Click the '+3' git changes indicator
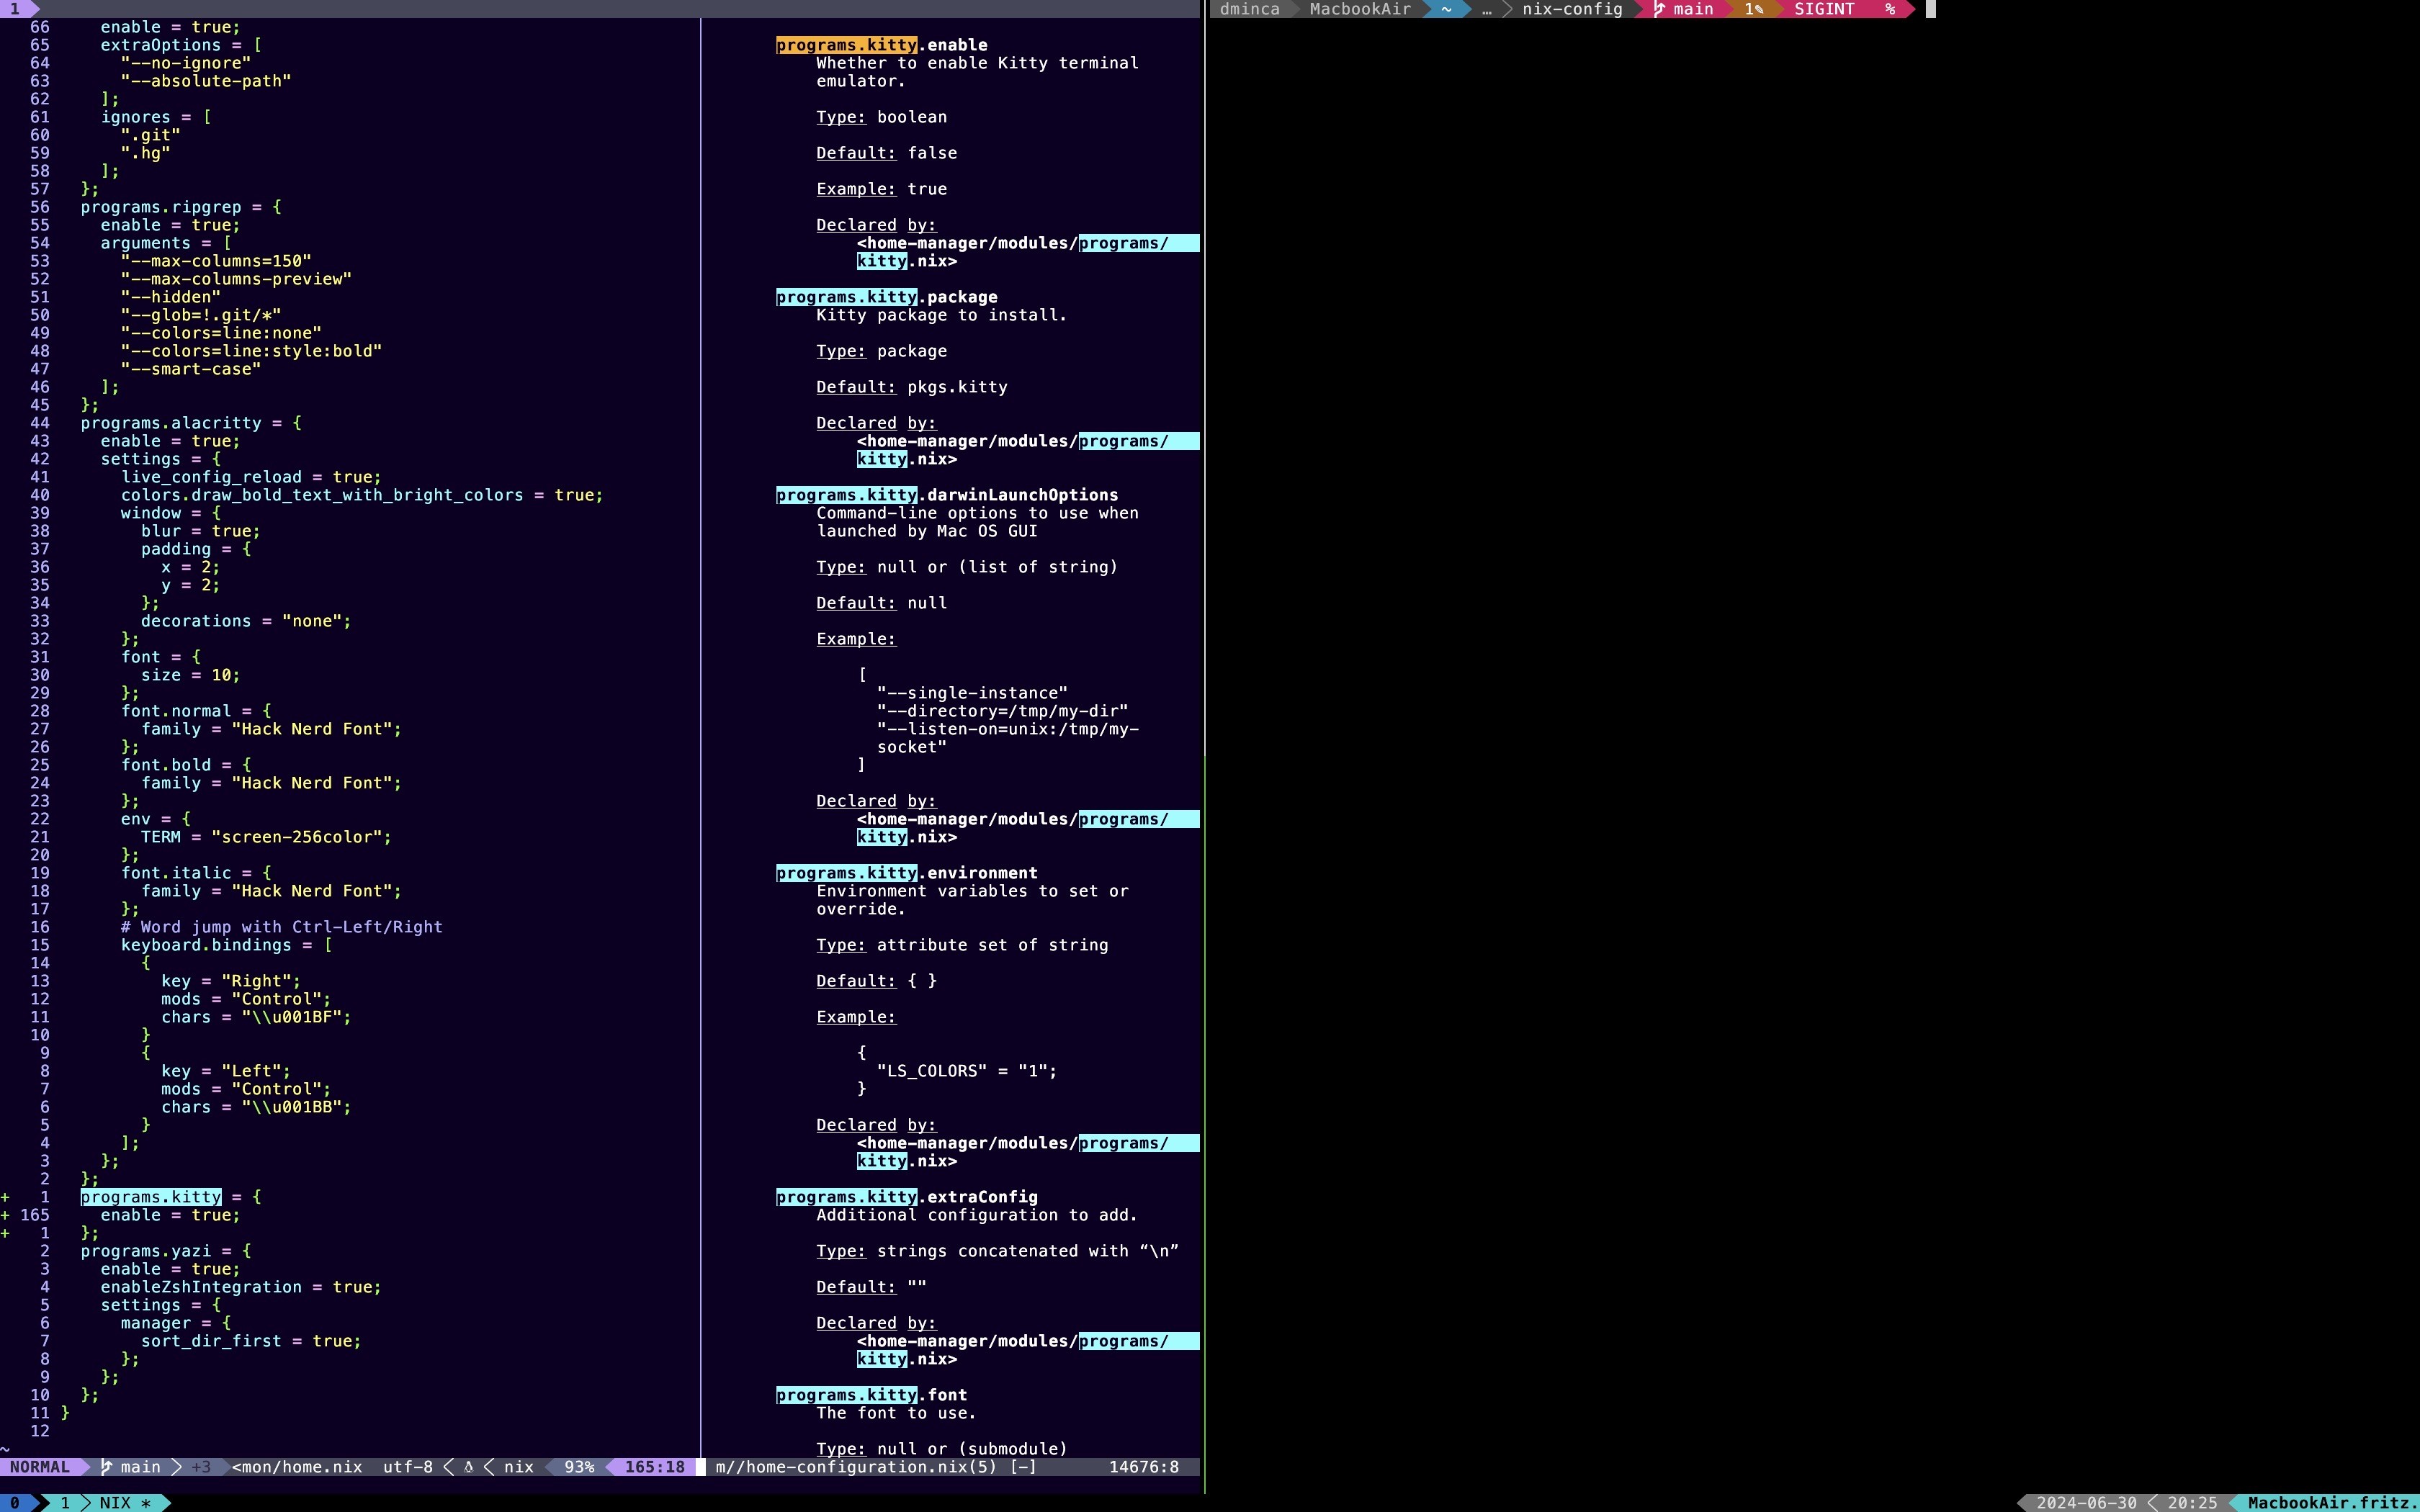 tap(201, 1467)
